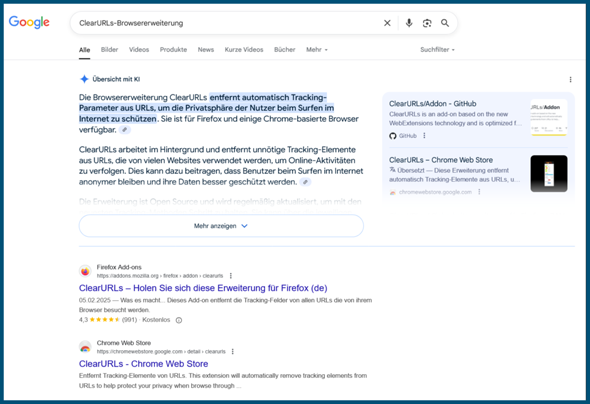Viewport: 590px width, 404px height.
Task: Select the Alle tab
Action: [x=84, y=50]
